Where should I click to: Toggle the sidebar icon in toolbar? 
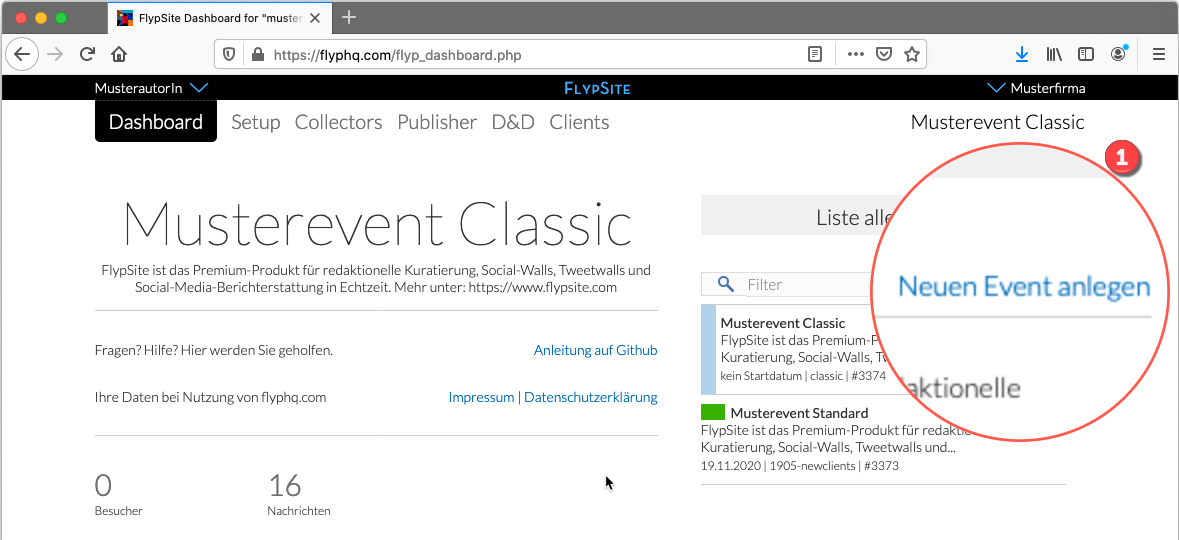1086,54
